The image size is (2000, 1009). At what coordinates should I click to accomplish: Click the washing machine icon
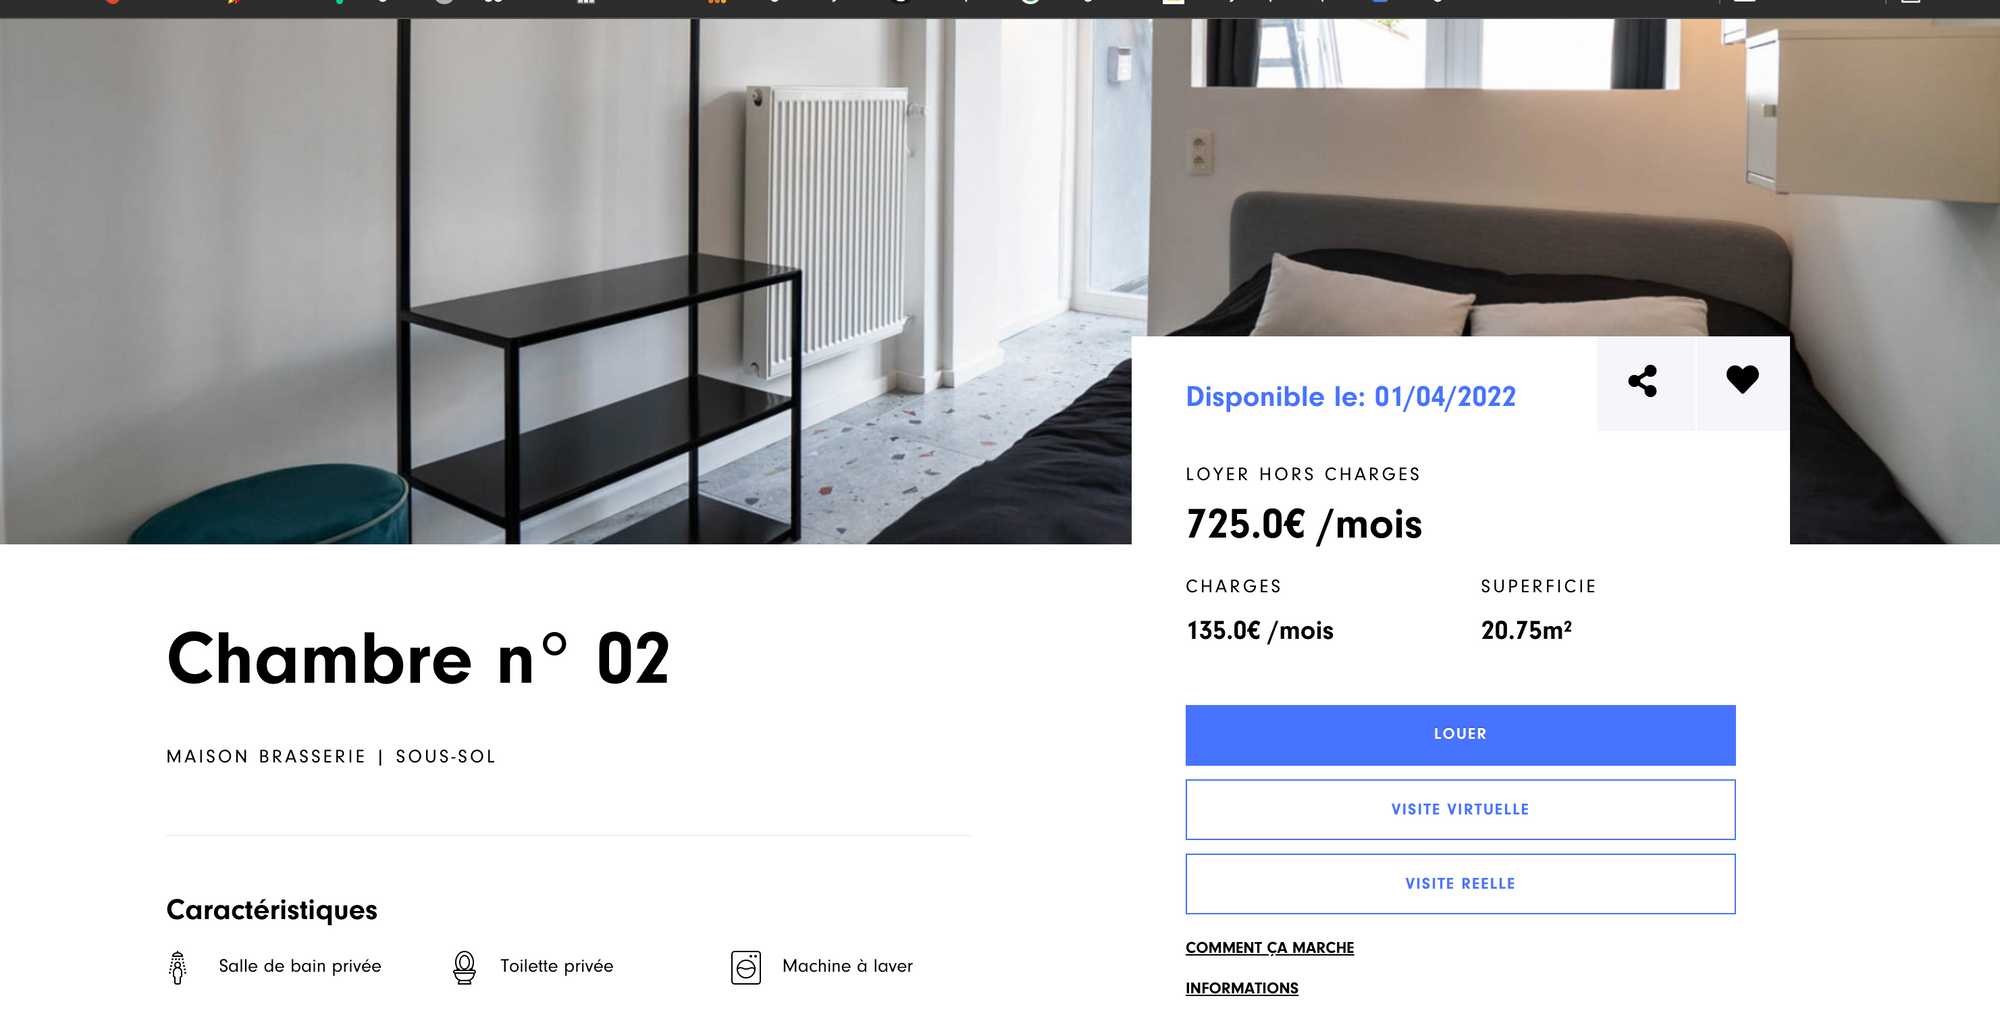pyautogui.click(x=746, y=967)
